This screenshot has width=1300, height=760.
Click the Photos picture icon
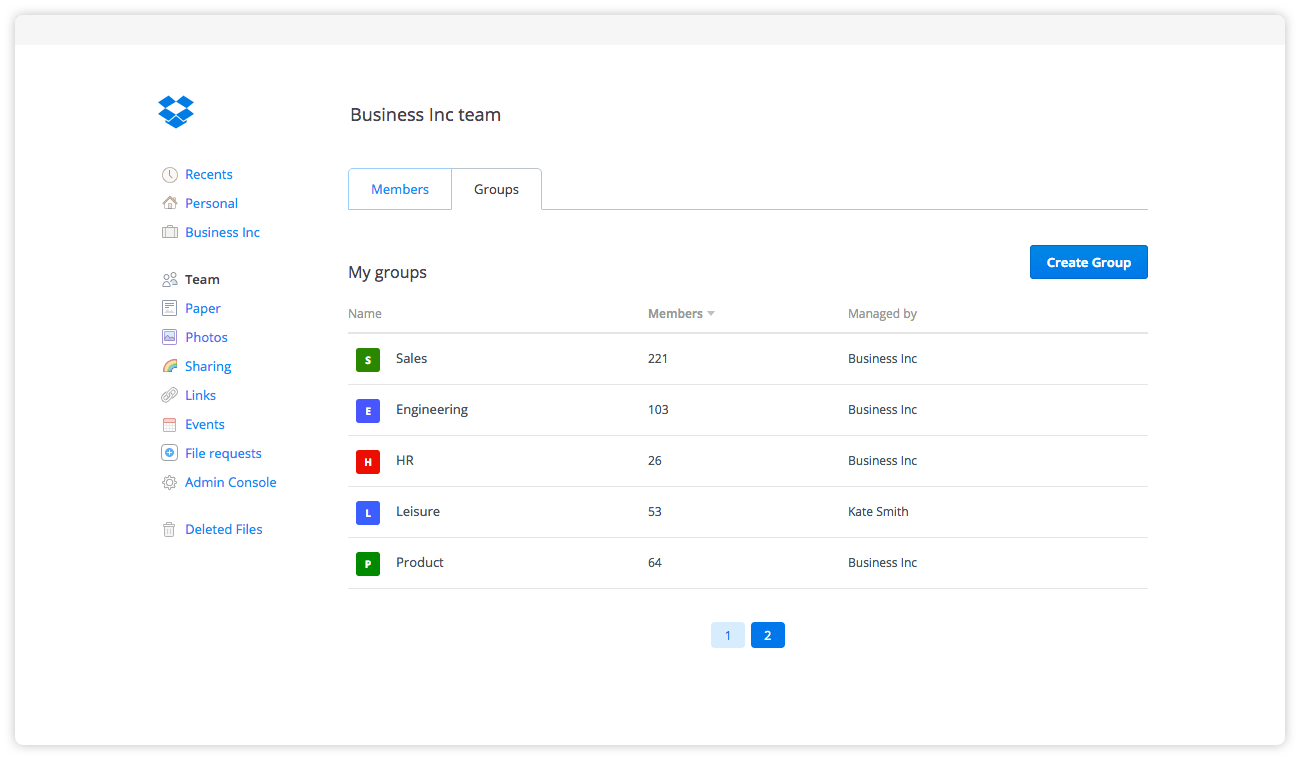click(170, 337)
